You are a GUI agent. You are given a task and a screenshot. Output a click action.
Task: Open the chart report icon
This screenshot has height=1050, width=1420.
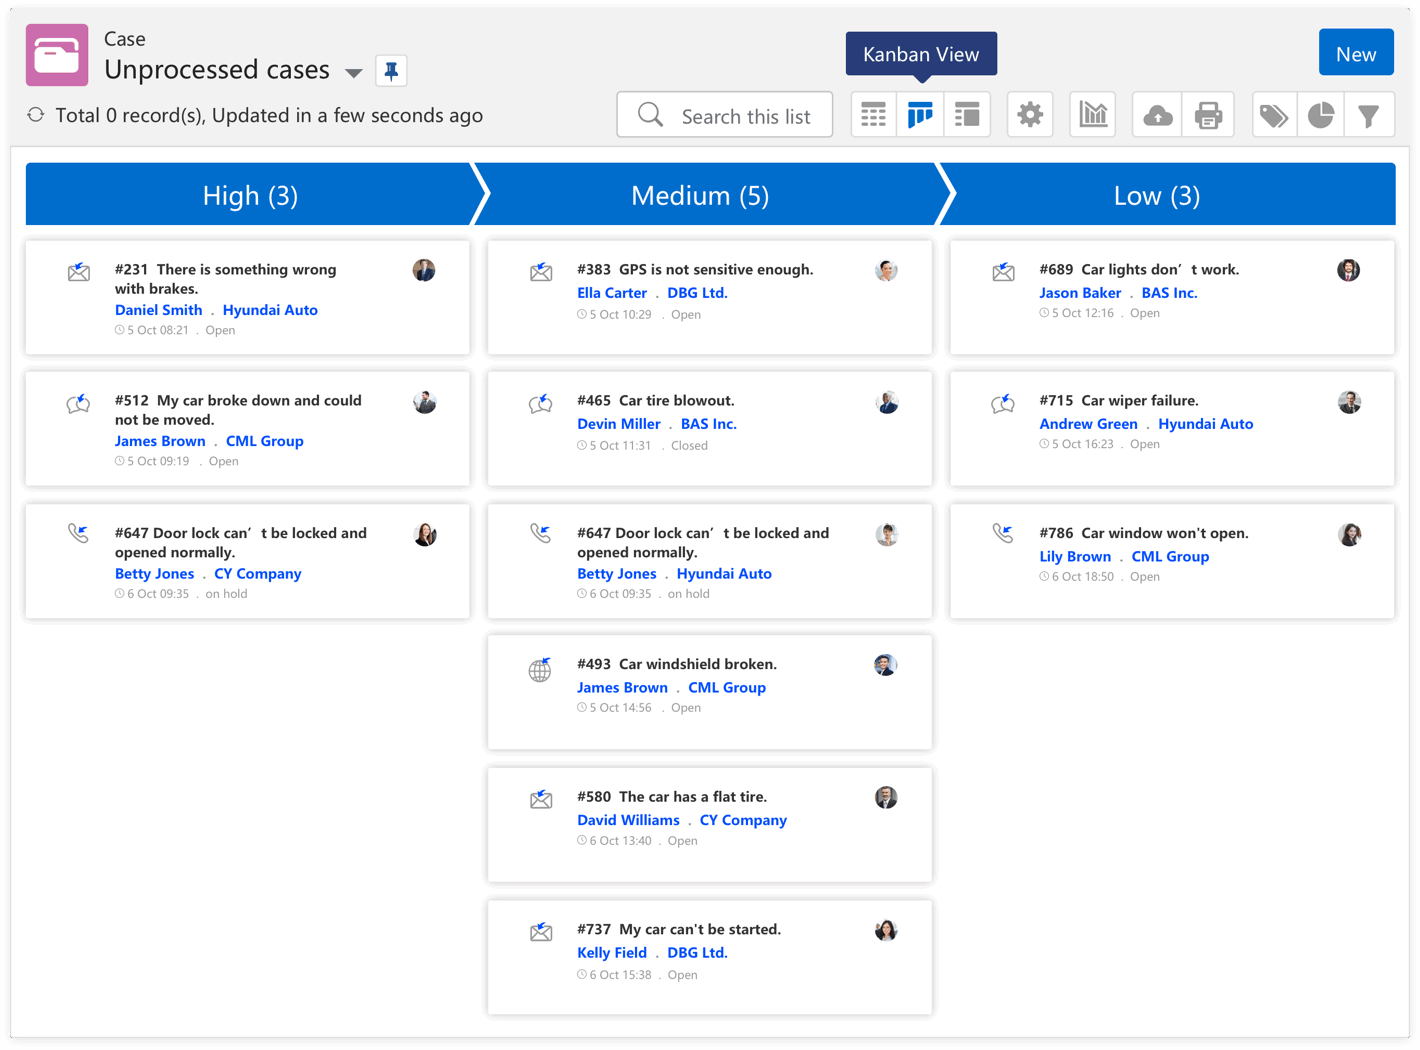click(1093, 115)
